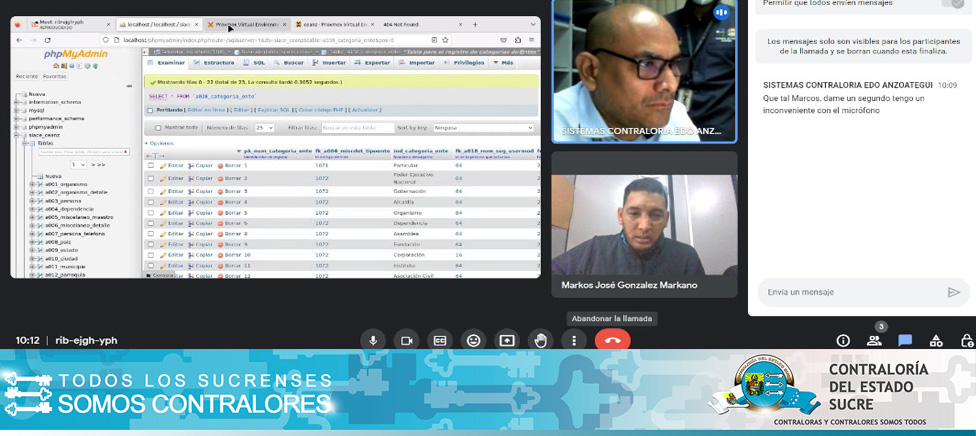Click the Copiar icon for row 2
The width and height of the screenshot is (976, 436).
pyautogui.click(x=191, y=178)
